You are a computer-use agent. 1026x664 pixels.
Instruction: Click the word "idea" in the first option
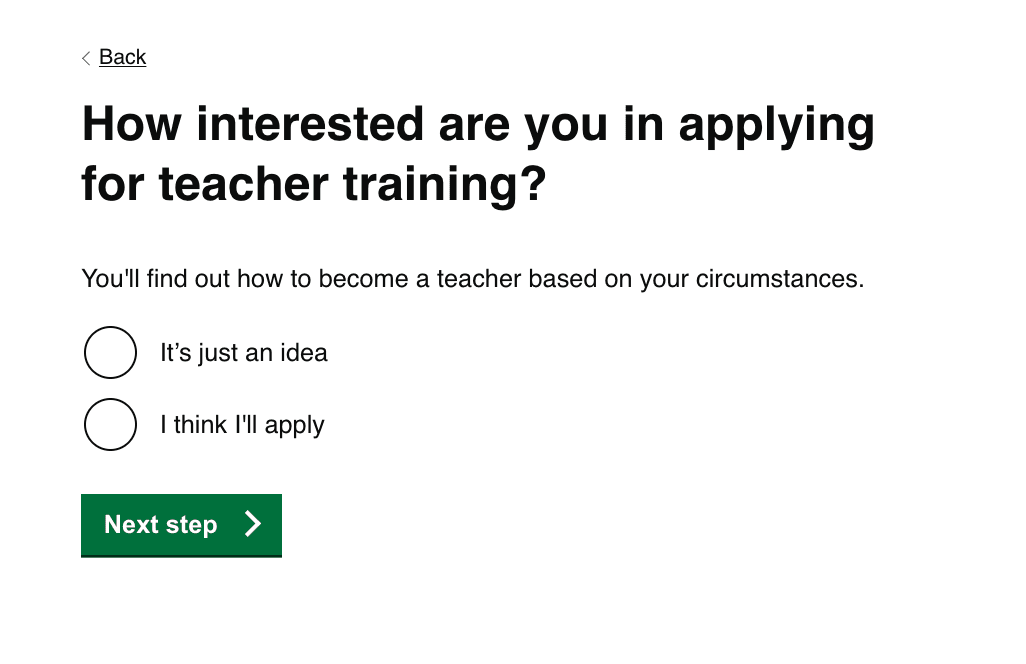click(304, 353)
